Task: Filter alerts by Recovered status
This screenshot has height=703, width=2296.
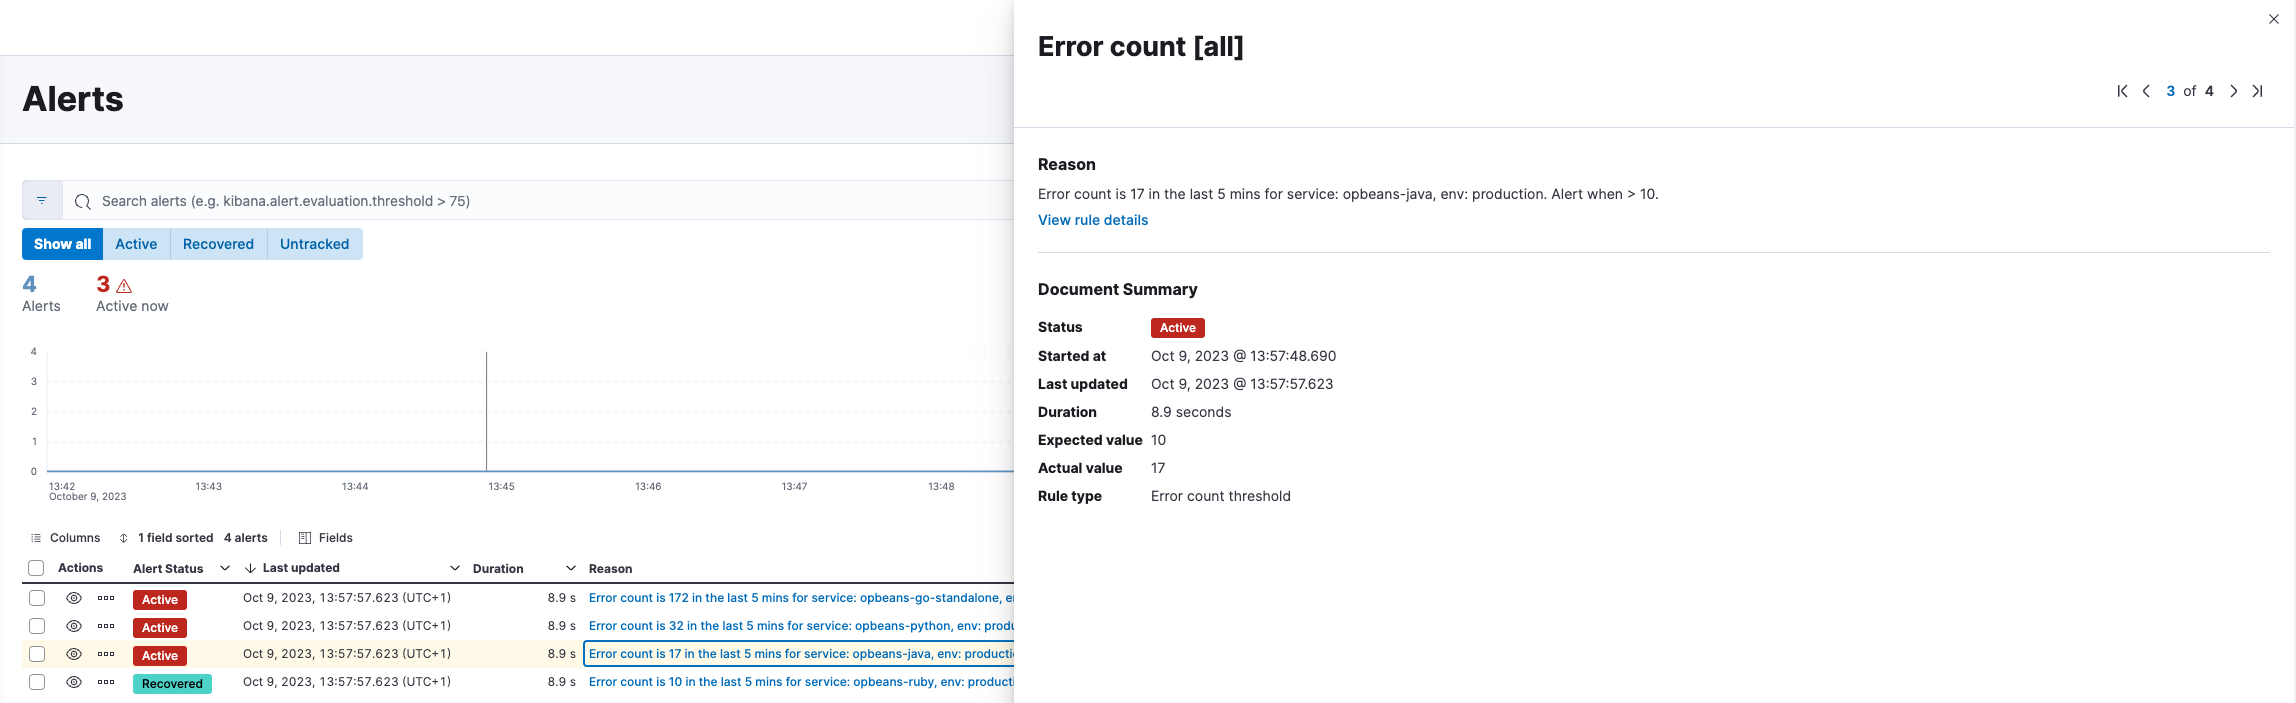Action: point(218,244)
